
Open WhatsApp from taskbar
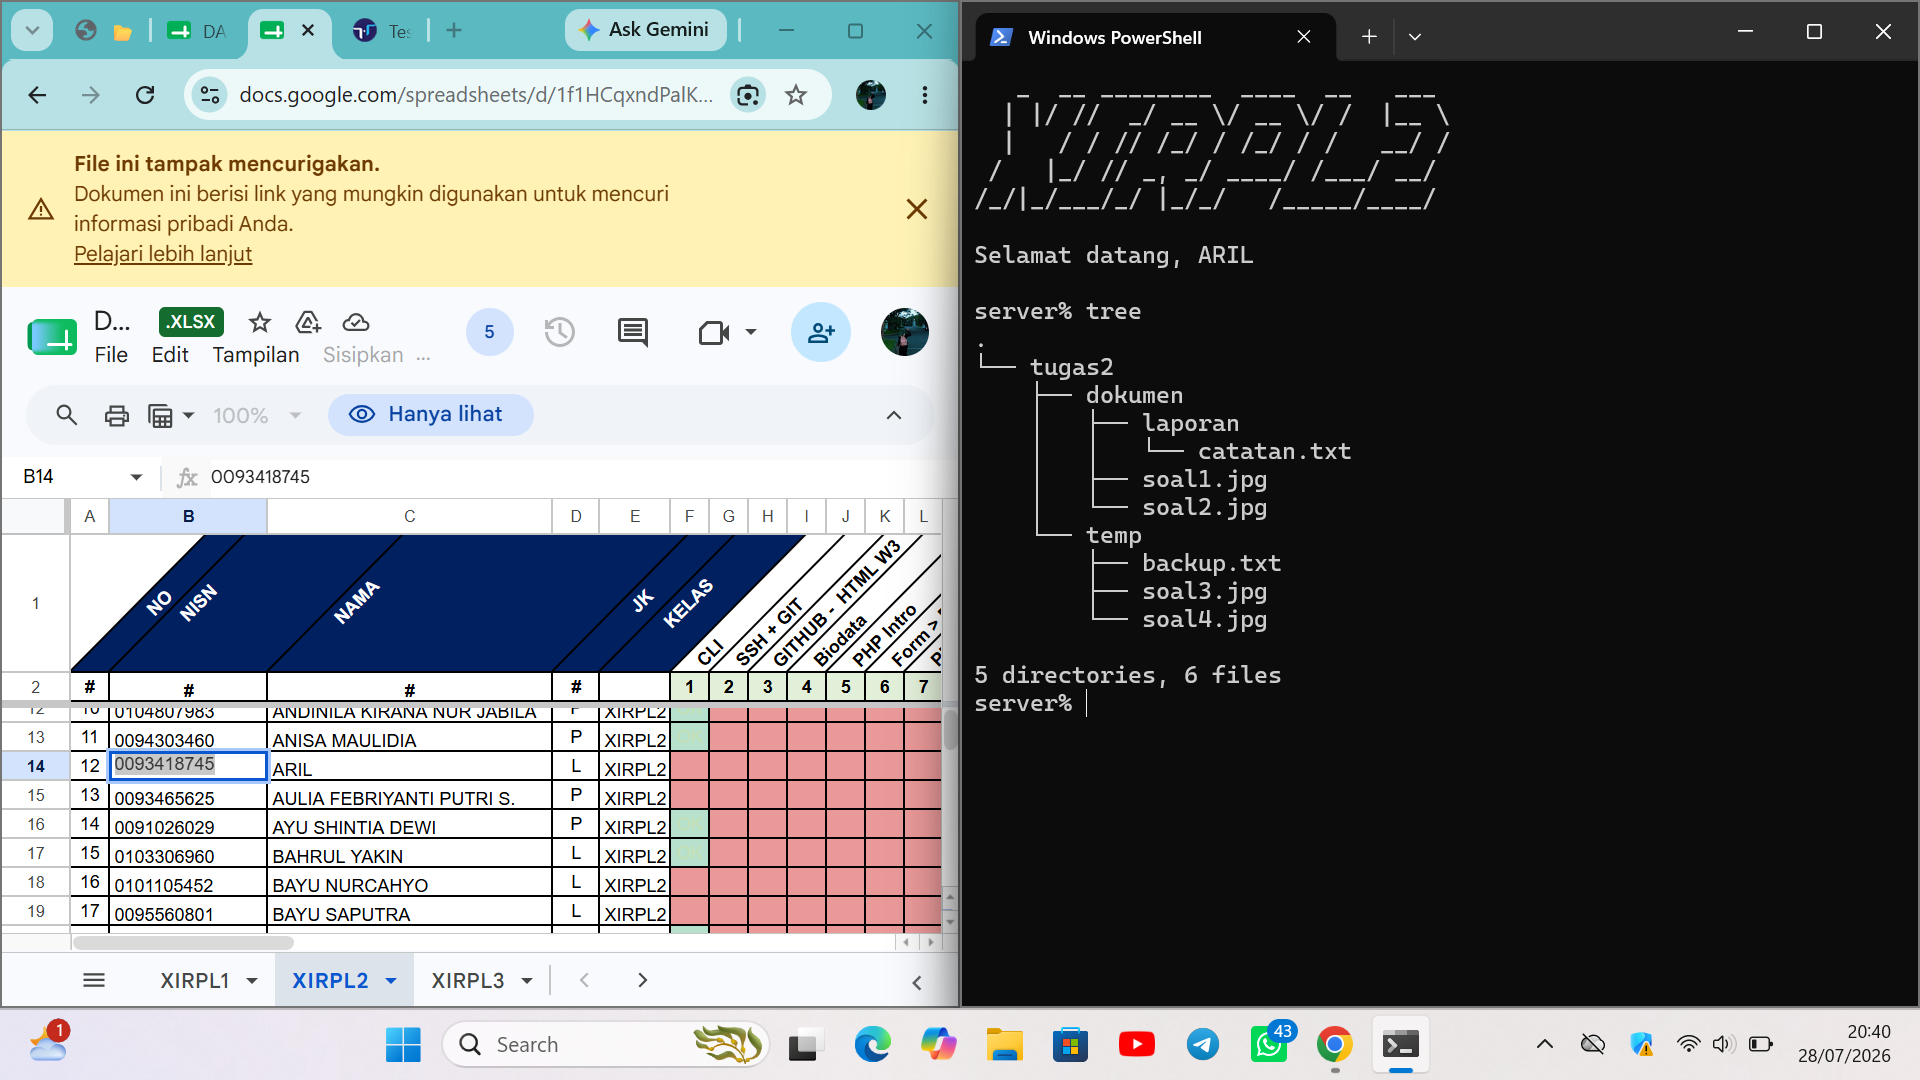pos(1269,1045)
